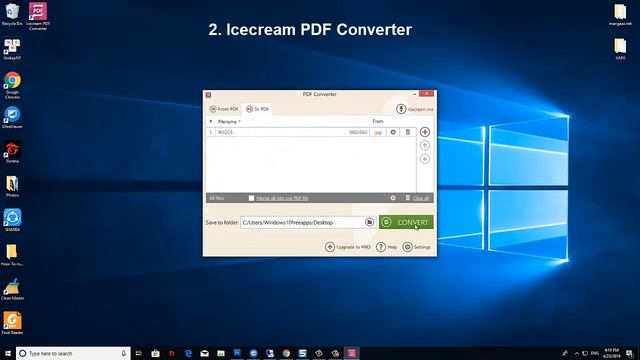Open the Icecream.me link
Screen dimensions: 640x360
tap(415, 109)
